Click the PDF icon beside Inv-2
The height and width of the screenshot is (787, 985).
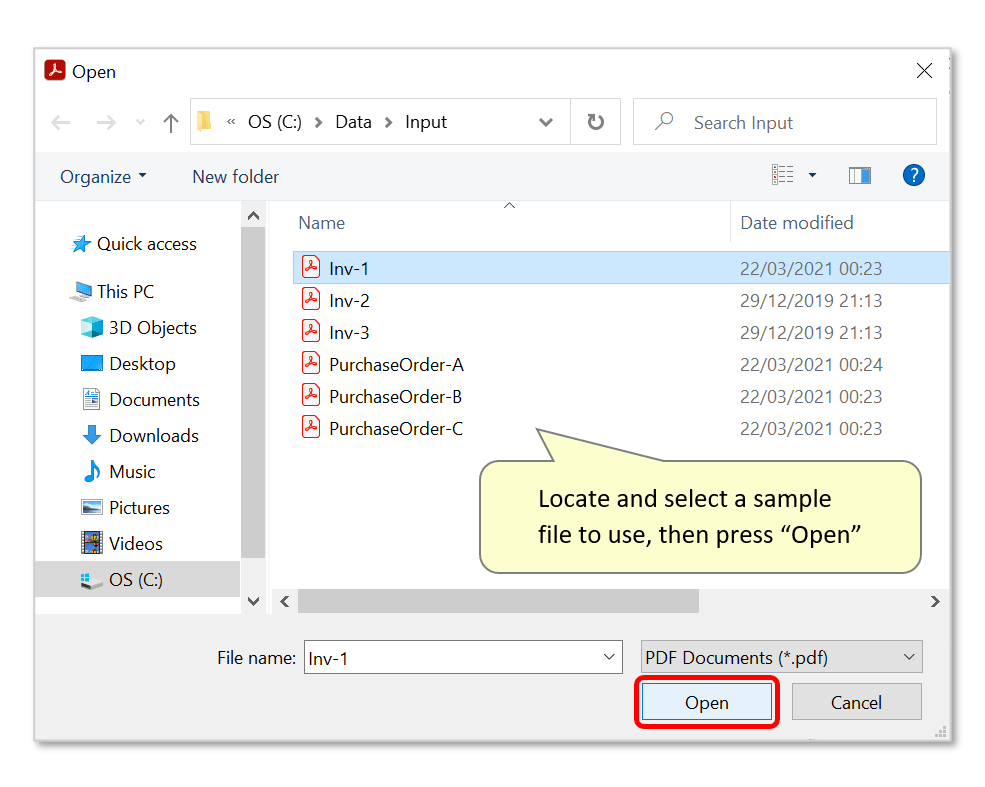(311, 299)
